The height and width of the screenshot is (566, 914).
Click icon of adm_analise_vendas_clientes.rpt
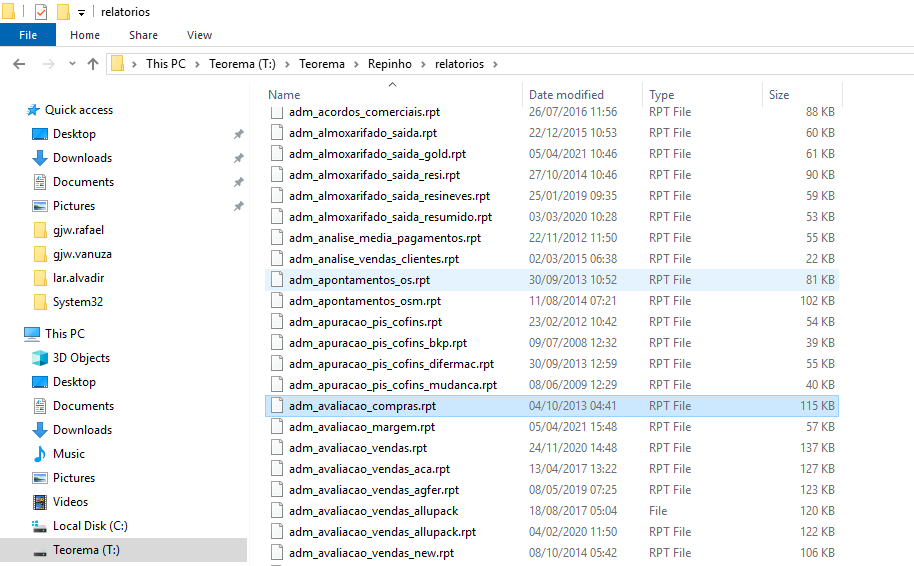(x=277, y=259)
